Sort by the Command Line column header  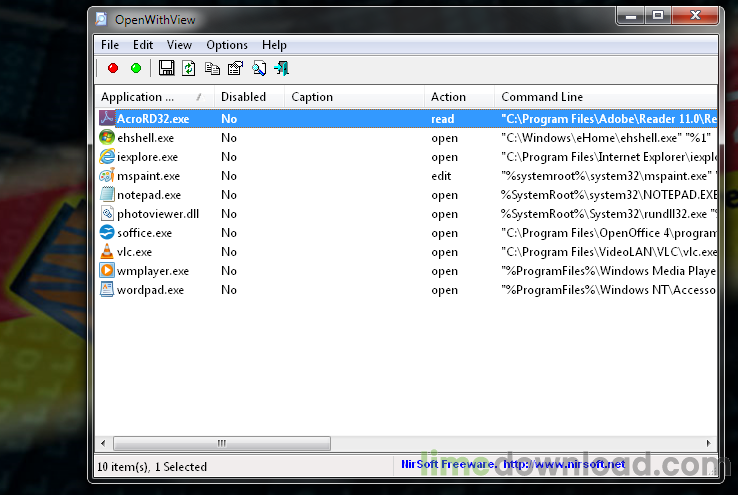click(x=606, y=97)
